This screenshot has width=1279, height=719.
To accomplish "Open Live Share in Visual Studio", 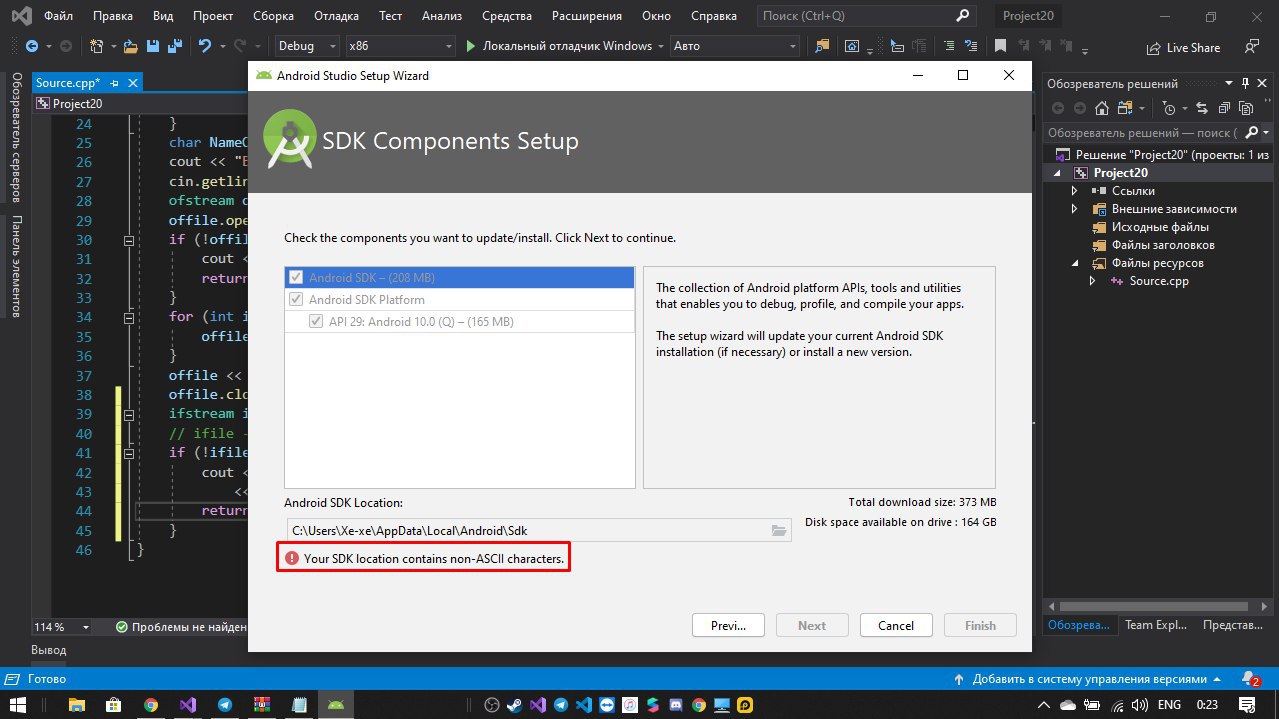I will click(1183, 47).
